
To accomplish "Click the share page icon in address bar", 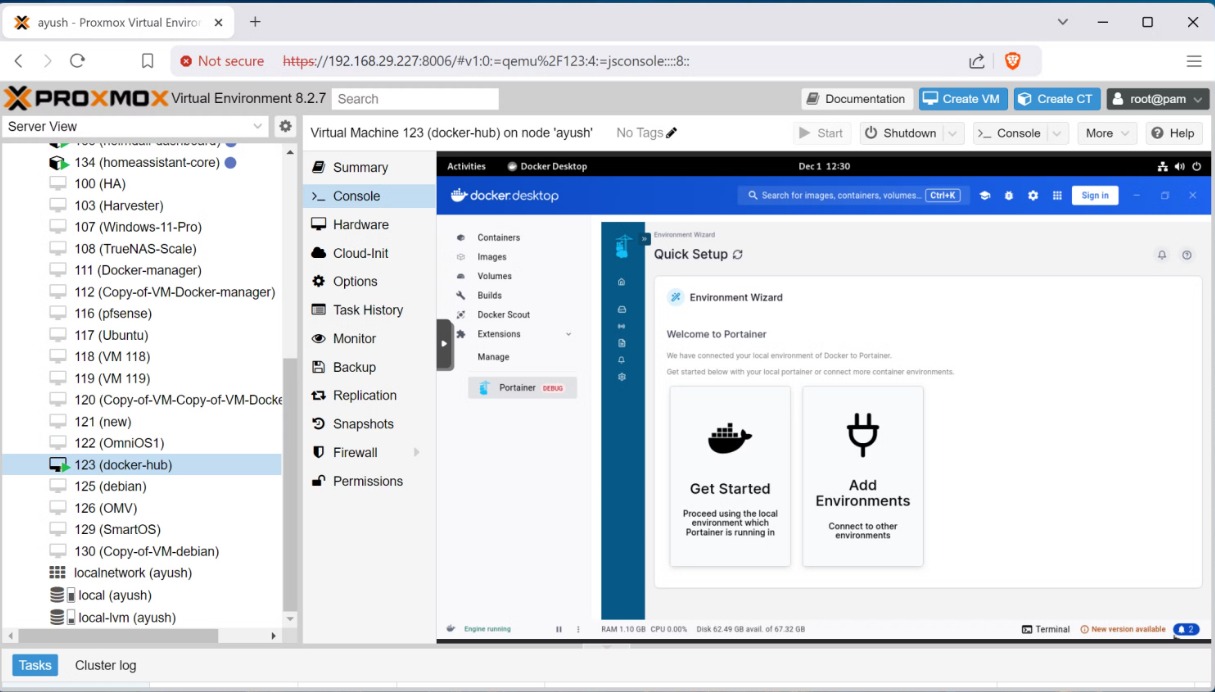I will (977, 61).
